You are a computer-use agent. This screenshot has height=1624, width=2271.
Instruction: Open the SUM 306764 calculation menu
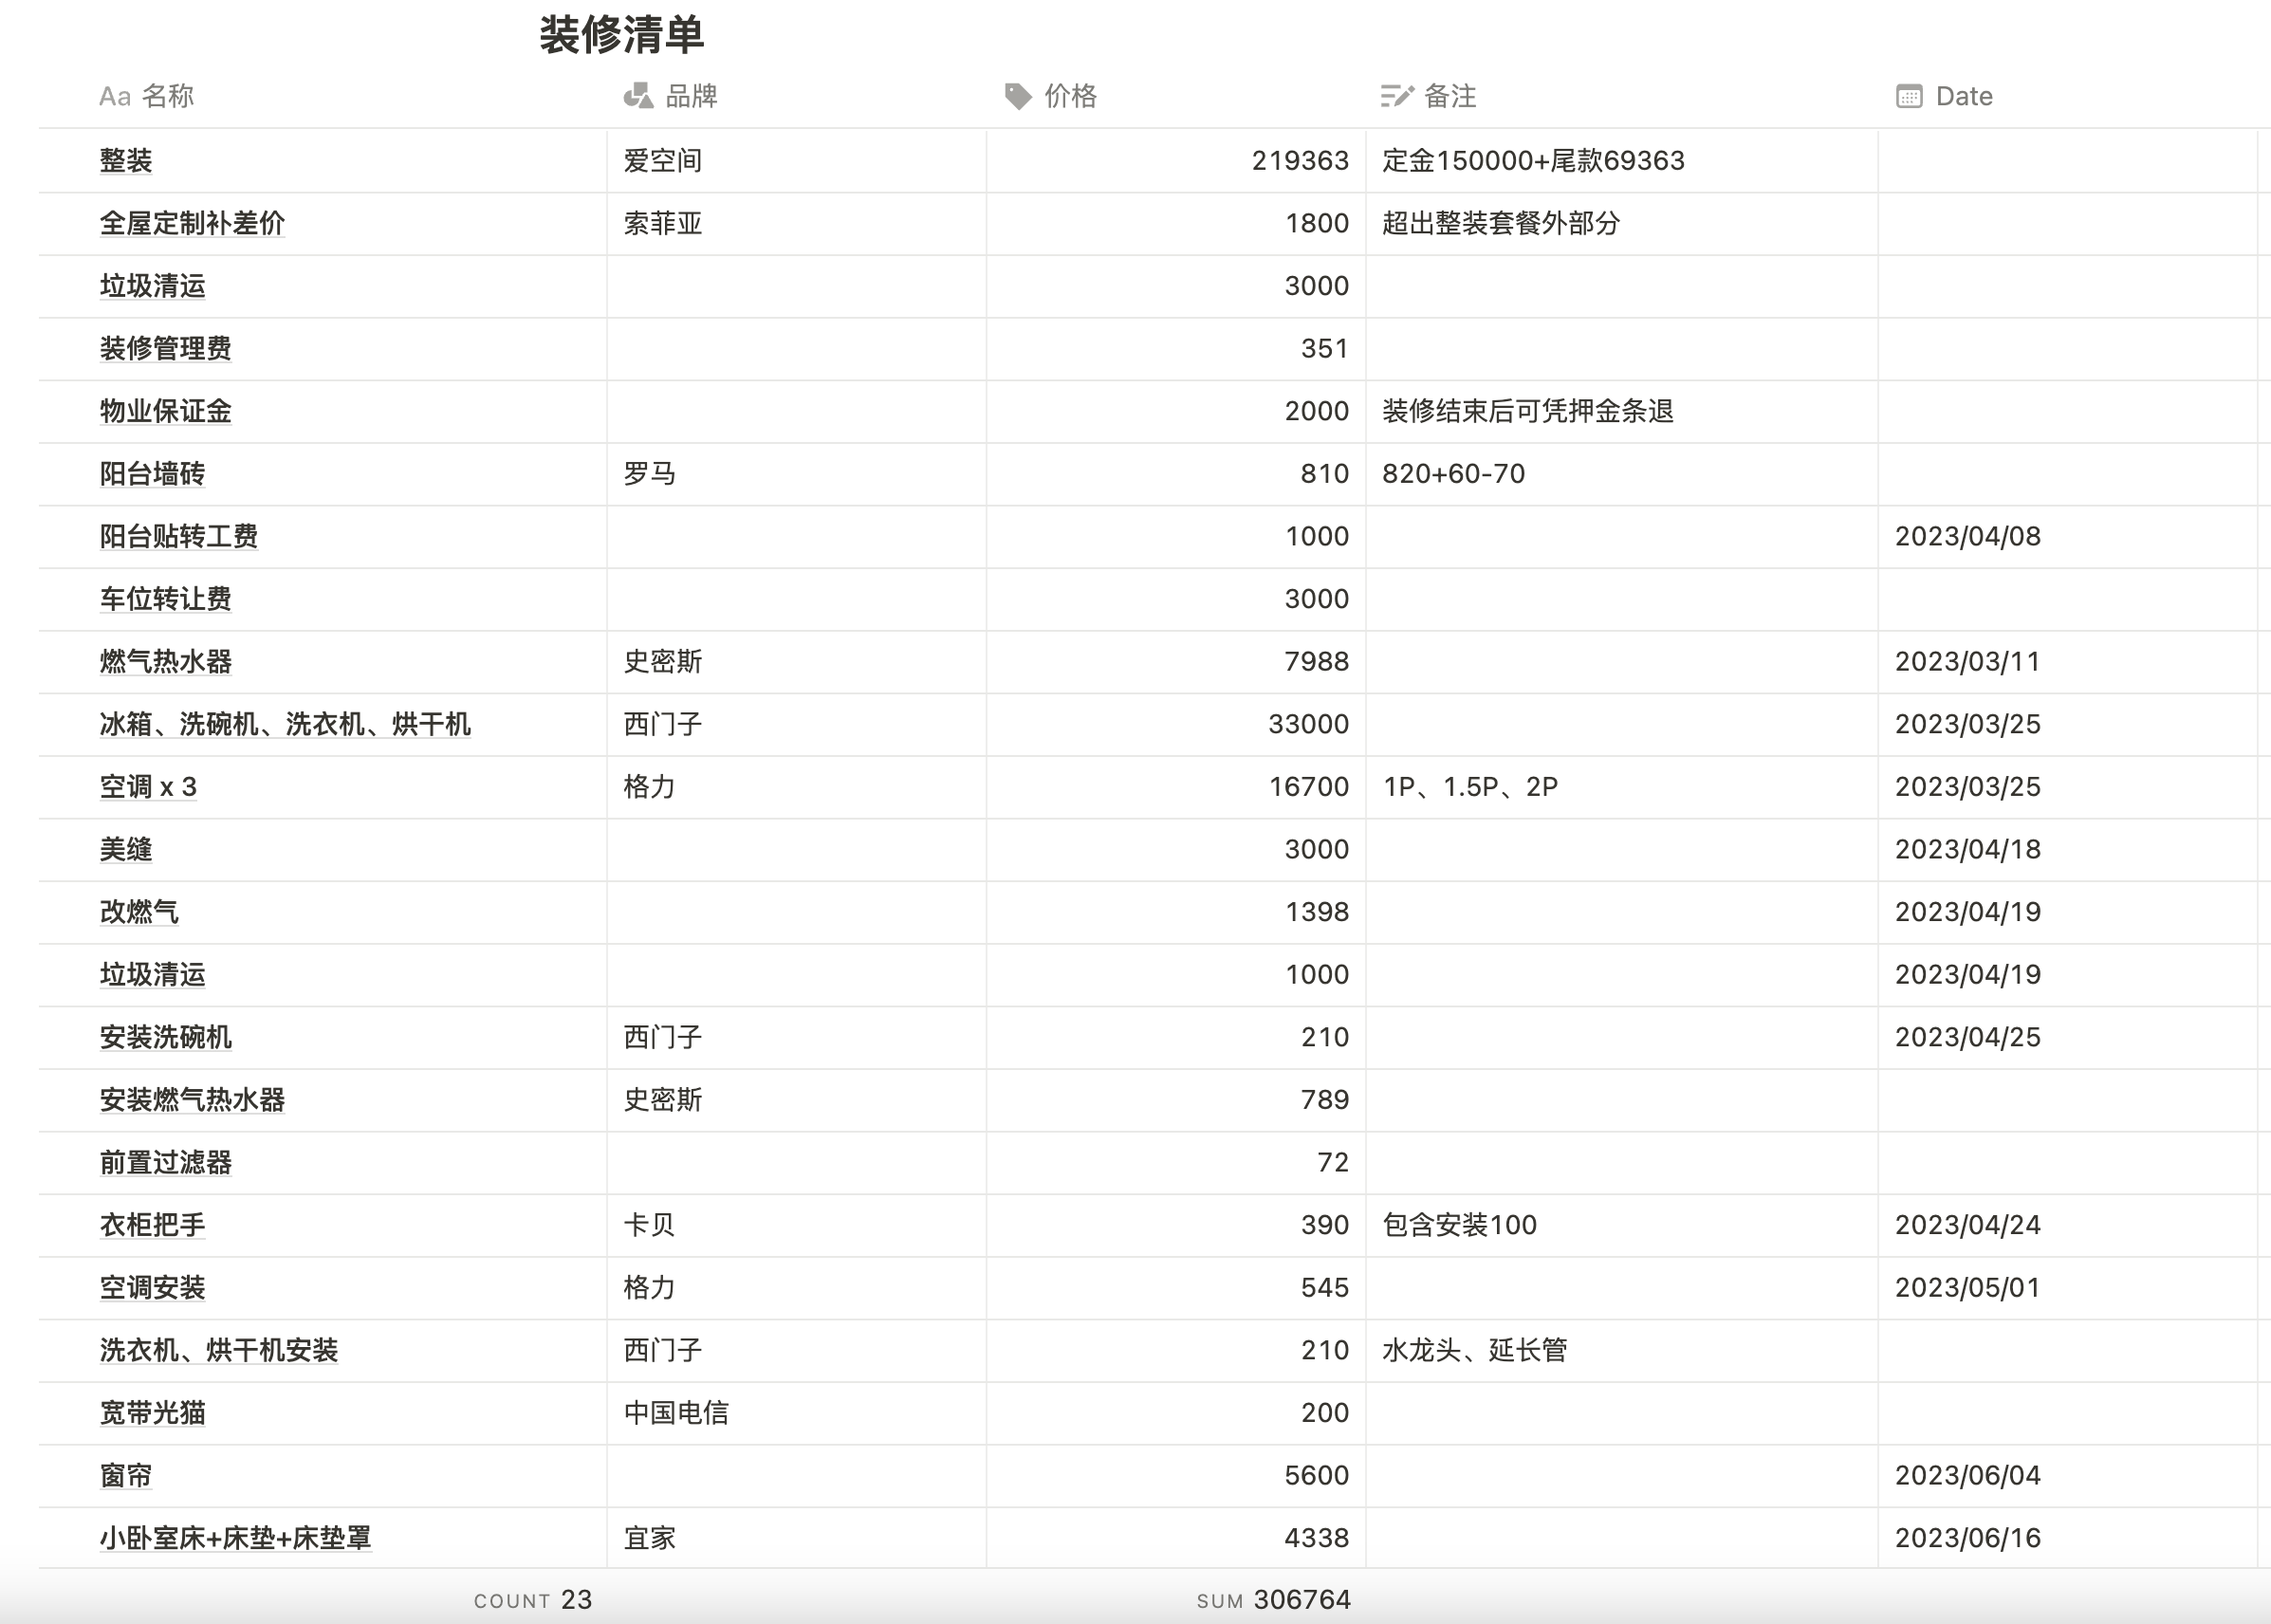[1273, 1600]
